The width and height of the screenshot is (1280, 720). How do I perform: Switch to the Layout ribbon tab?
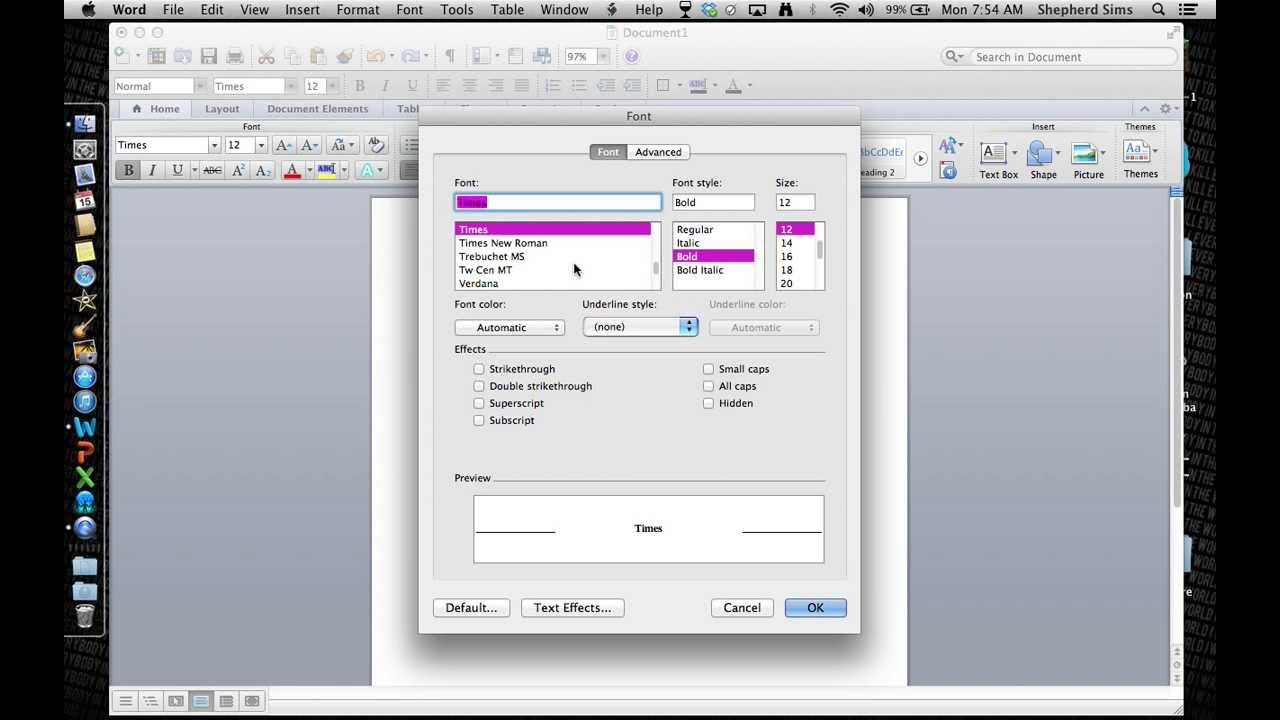point(222,109)
